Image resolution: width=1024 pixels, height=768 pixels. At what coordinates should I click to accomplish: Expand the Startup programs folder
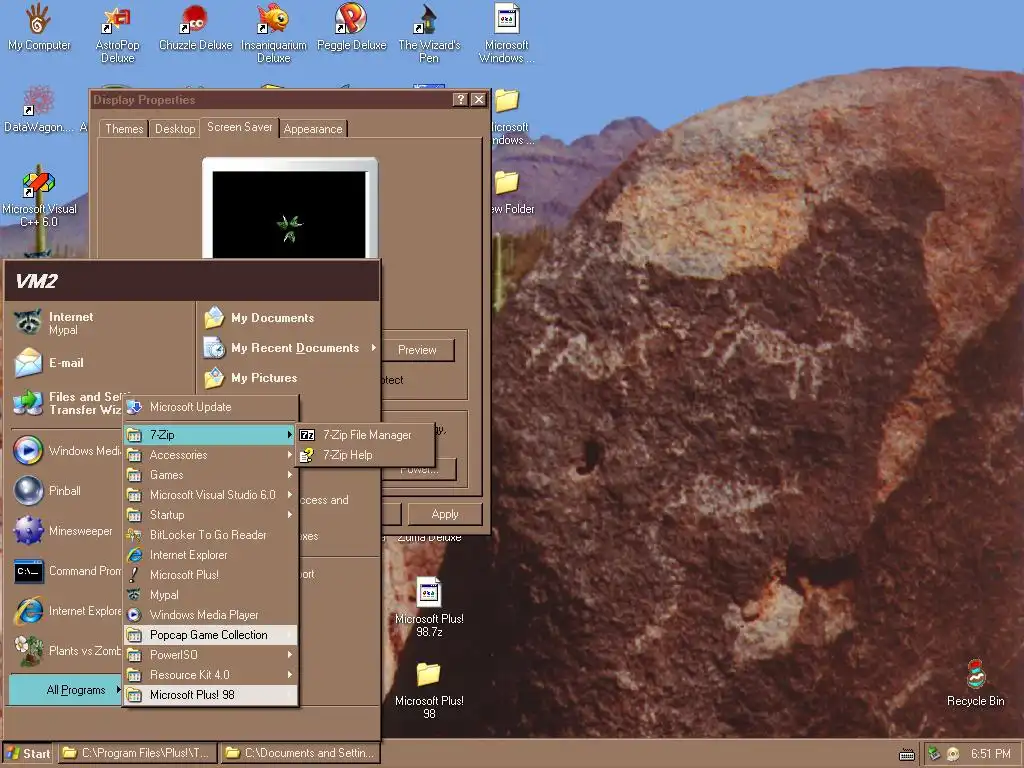click(210, 515)
